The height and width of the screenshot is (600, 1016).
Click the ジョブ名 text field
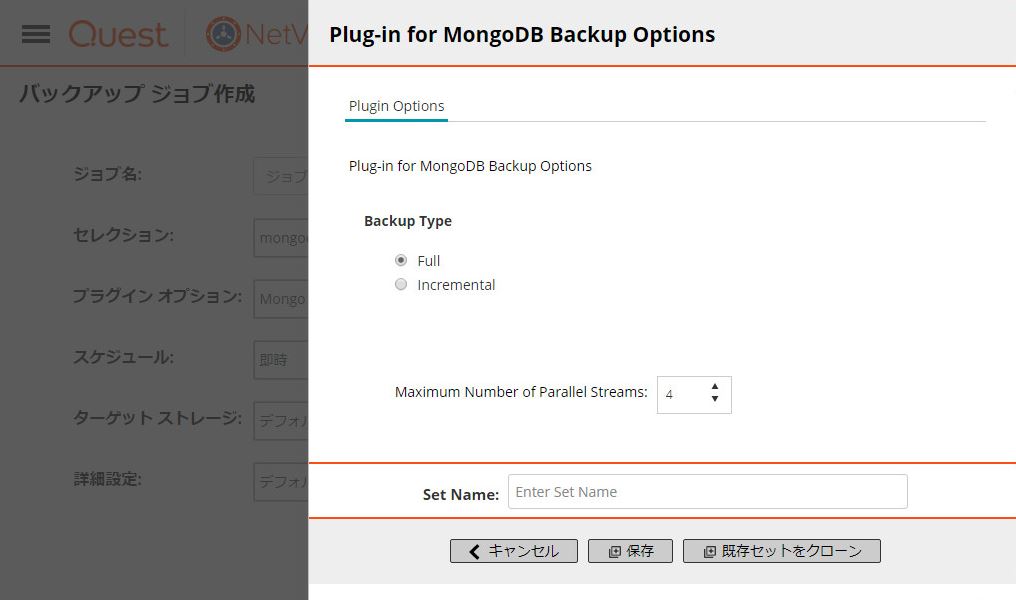(x=281, y=176)
